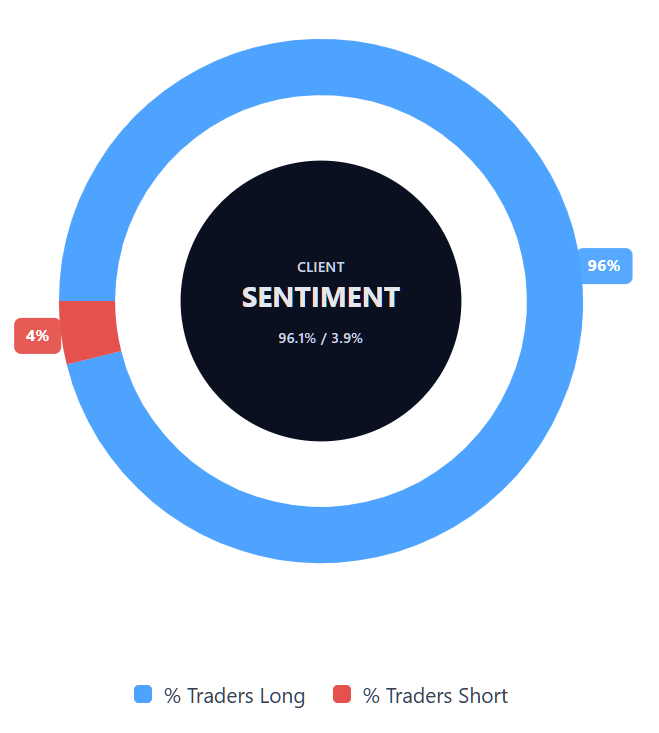
Task: Click the dark center circle above CLIENT
Action: (321, 210)
